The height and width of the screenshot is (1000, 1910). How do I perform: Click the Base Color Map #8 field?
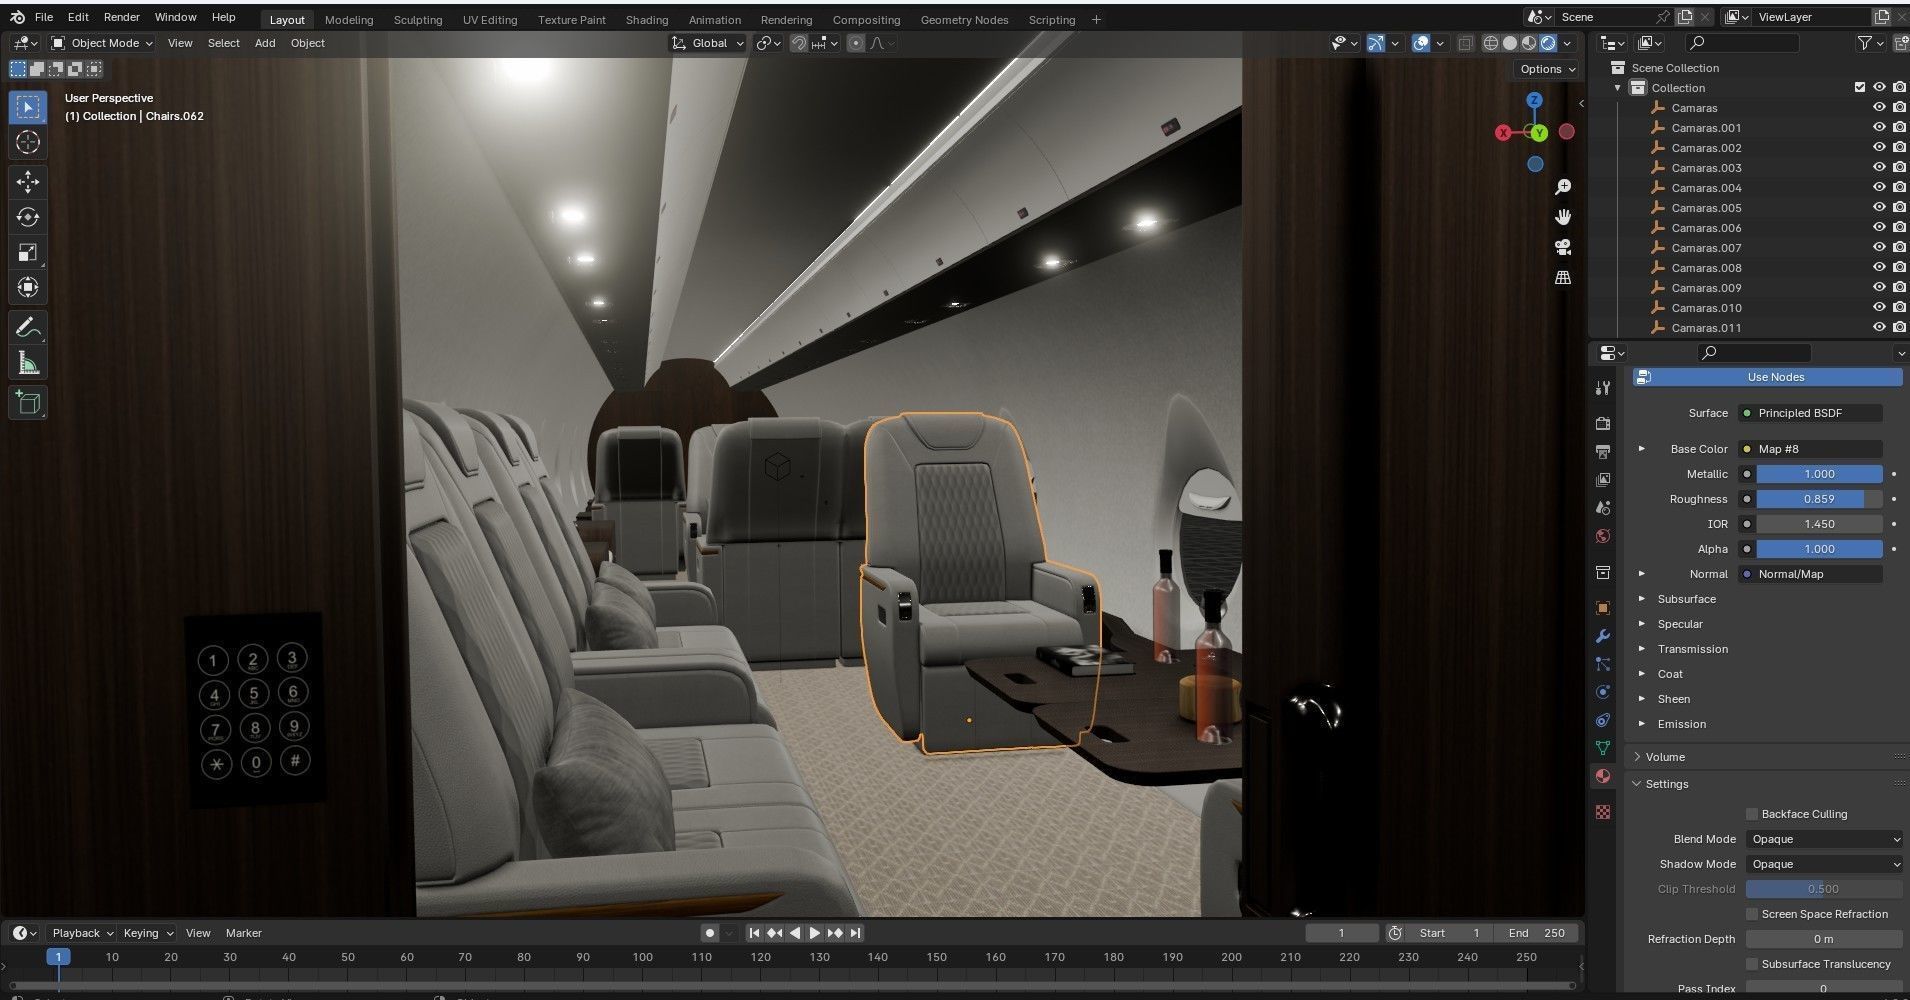[x=1811, y=449]
